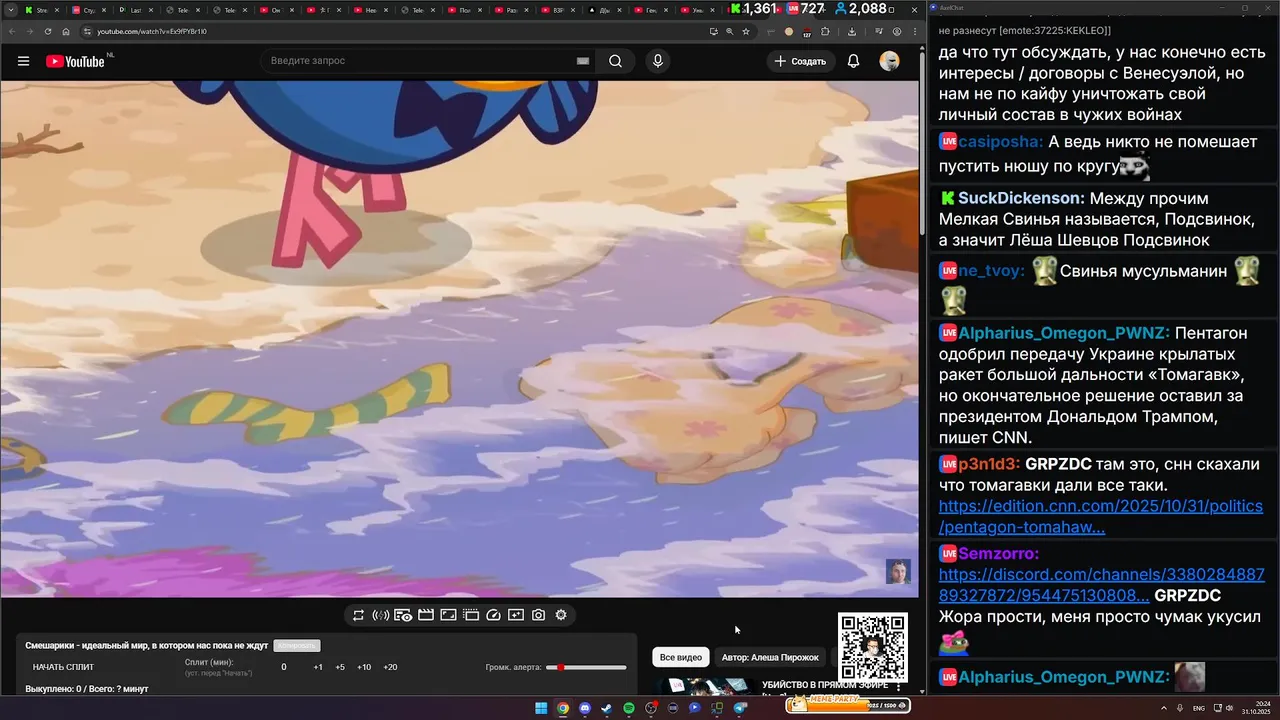This screenshot has width=1280, height=720.
Task: Click the sparkle video filters icon
Action: tap(516, 615)
